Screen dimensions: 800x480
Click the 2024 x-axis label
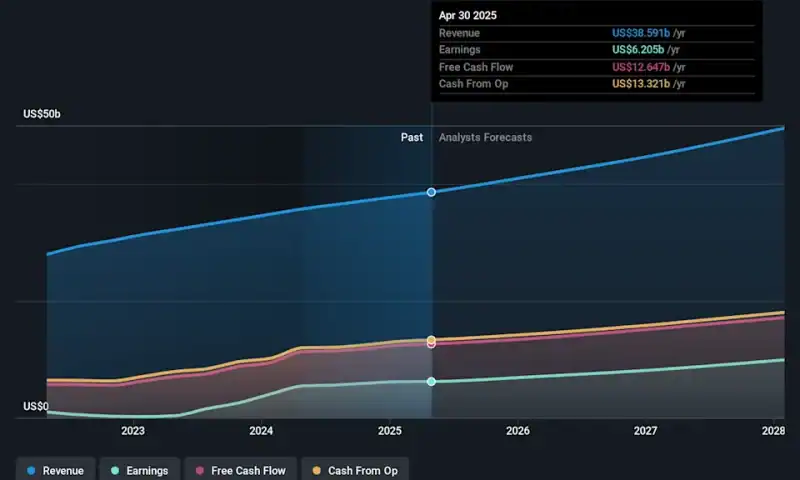261,431
